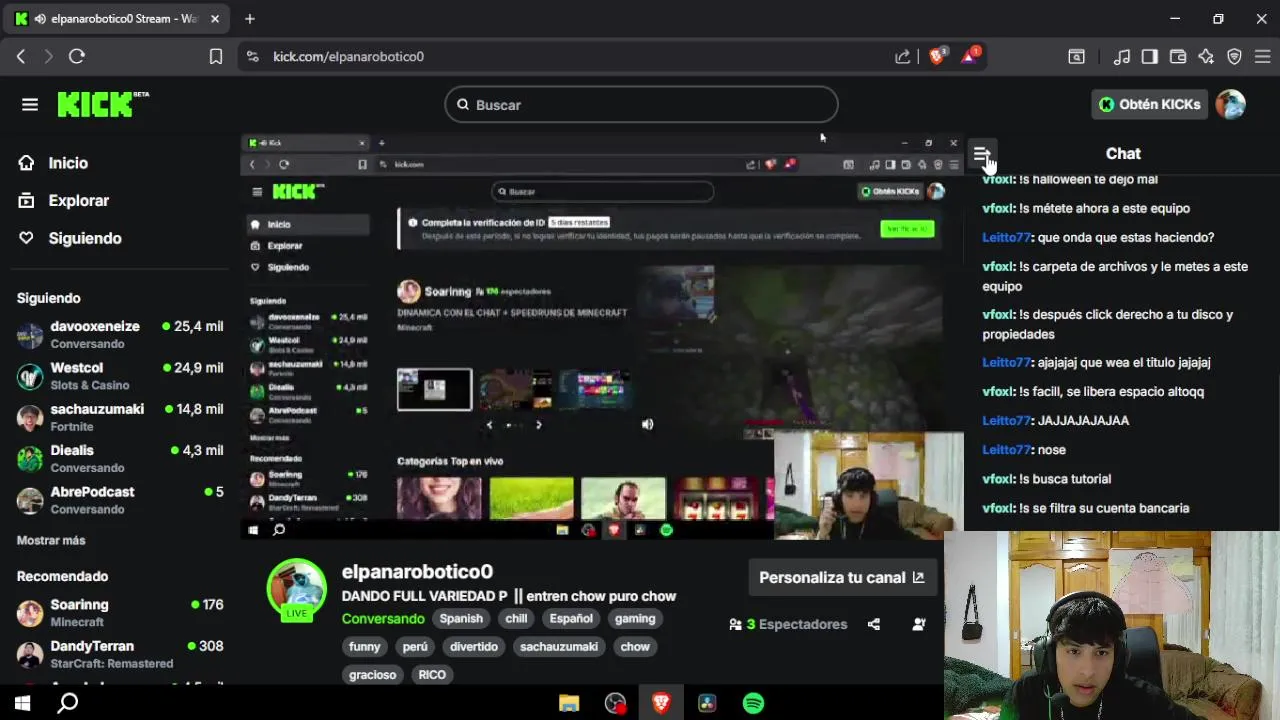
Task: Click the elpanarobotico0 channel name
Action: pyautogui.click(x=417, y=572)
